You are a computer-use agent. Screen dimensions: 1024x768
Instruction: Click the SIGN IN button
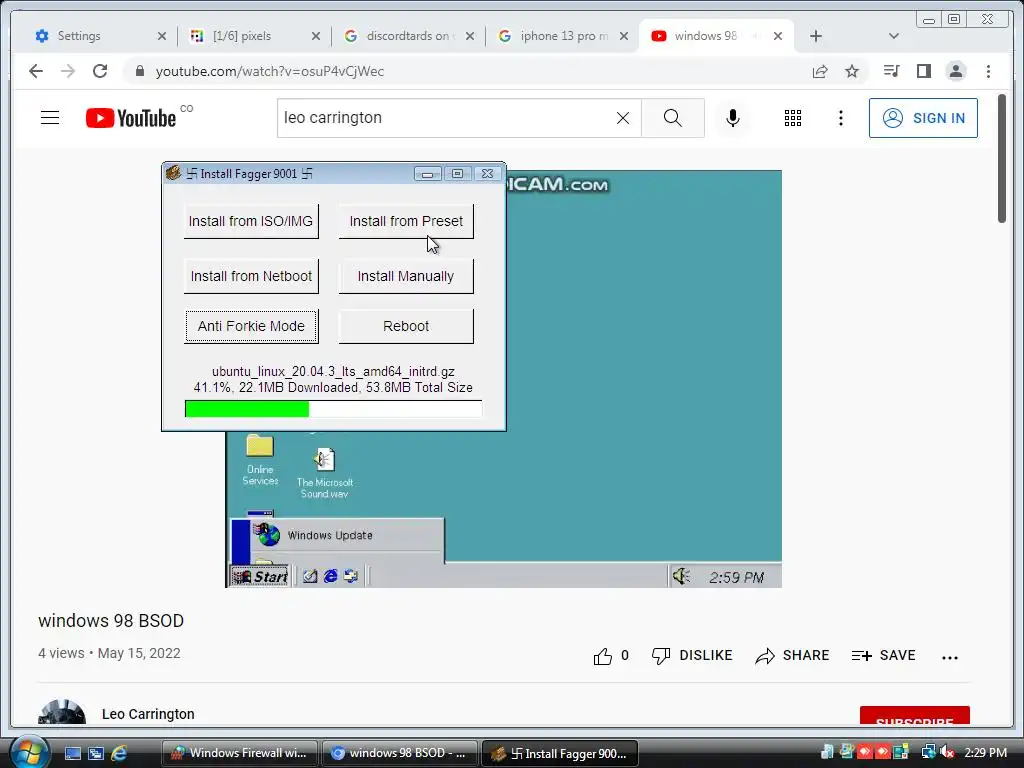coord(923,118)
